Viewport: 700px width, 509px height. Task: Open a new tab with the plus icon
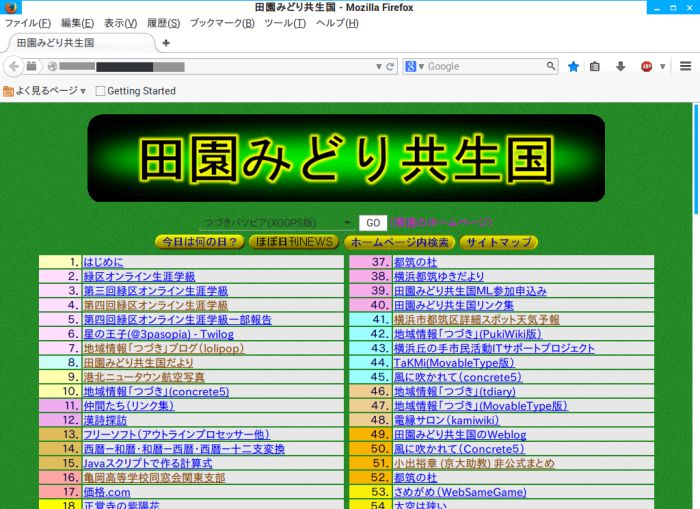[166, 43]
